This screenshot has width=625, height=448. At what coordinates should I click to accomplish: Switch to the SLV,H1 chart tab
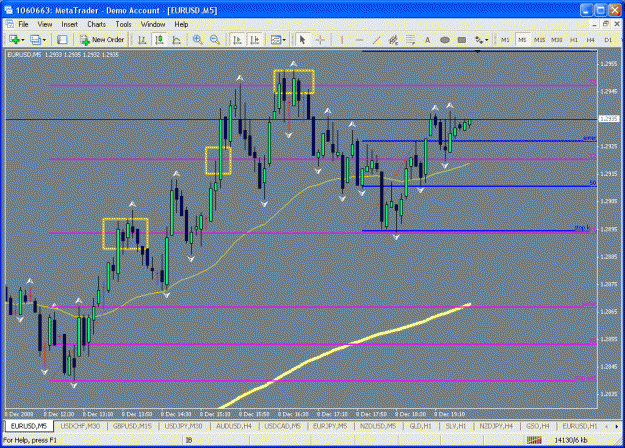456,426
